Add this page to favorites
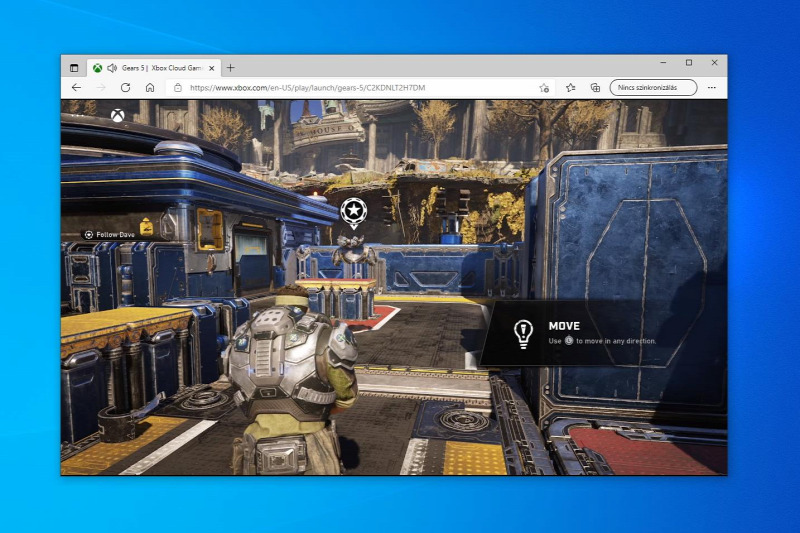Screen dimensions: 800x533 [x=544, y=88]
